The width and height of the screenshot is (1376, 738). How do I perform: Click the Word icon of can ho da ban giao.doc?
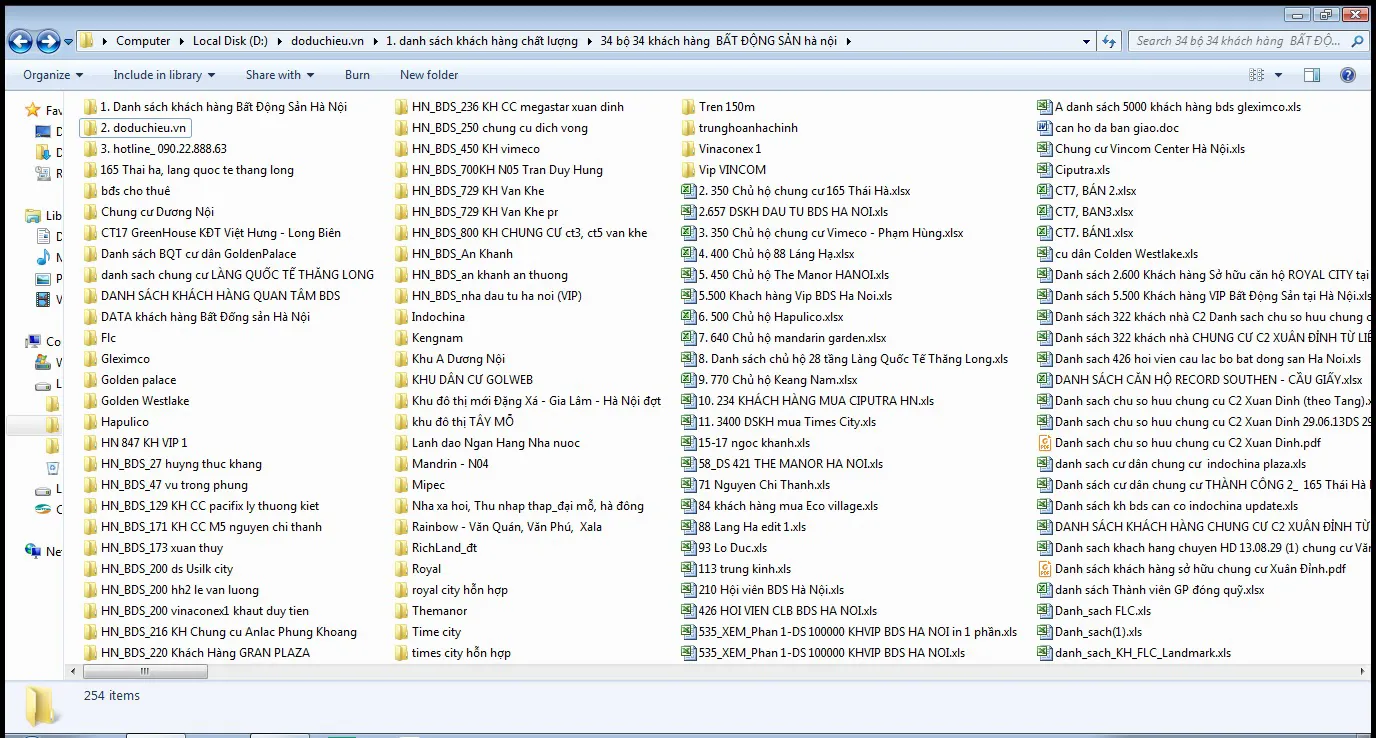(x=1044, y=128)
